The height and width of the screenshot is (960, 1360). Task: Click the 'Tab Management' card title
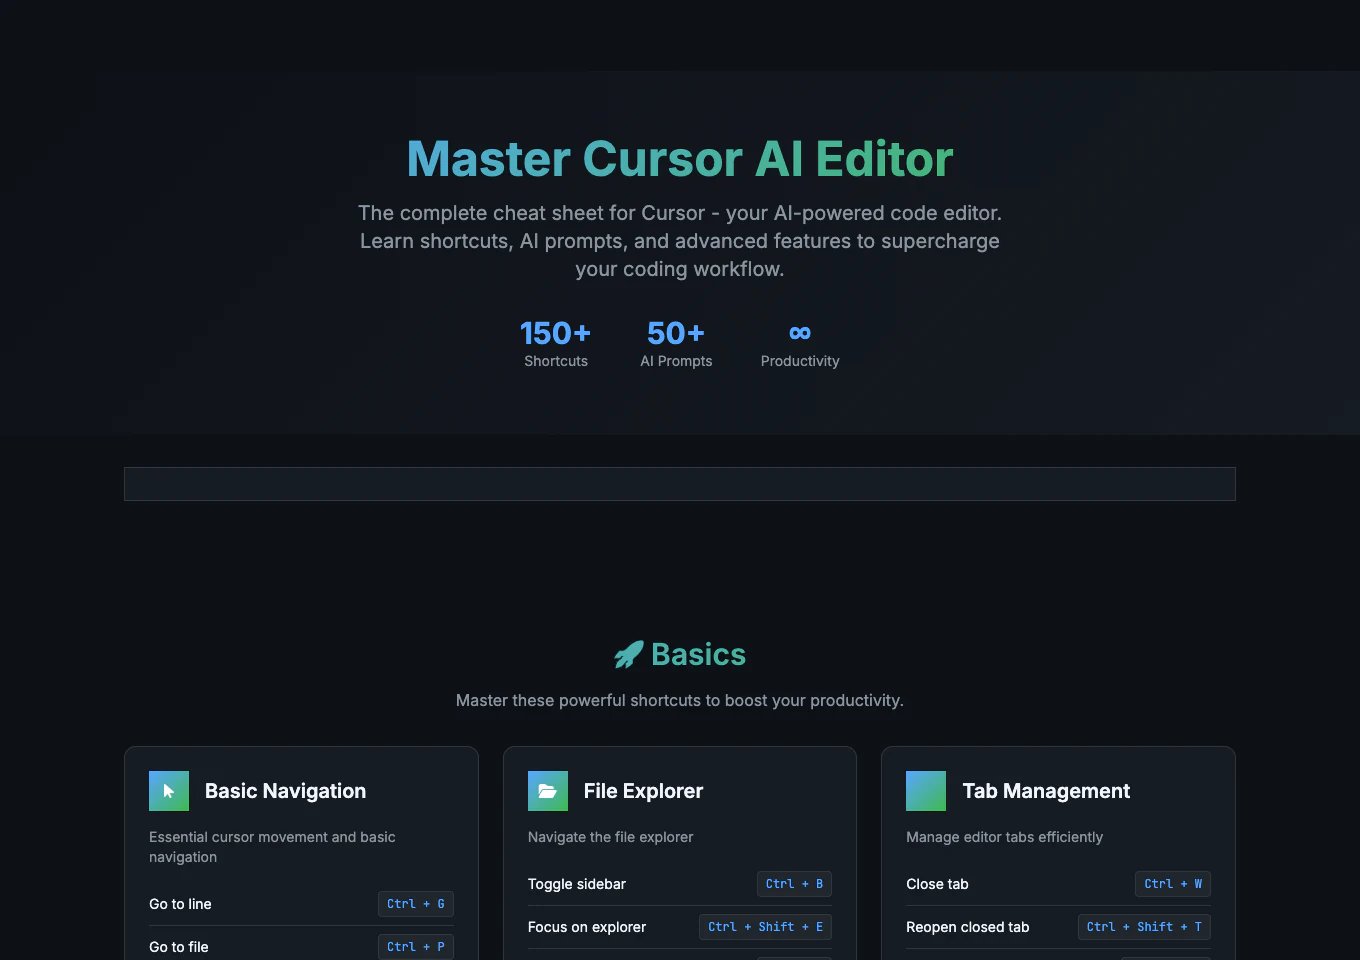pos(1046,791)
